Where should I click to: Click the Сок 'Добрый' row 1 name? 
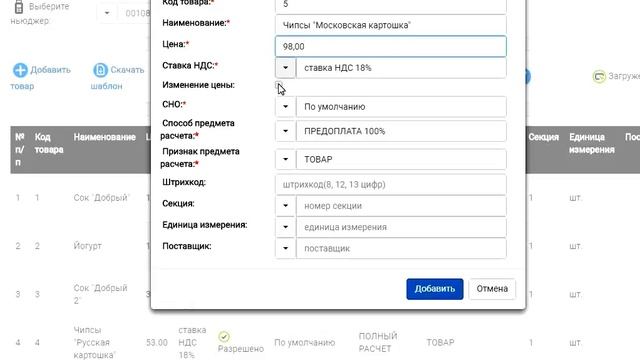(x=101, y=198)
